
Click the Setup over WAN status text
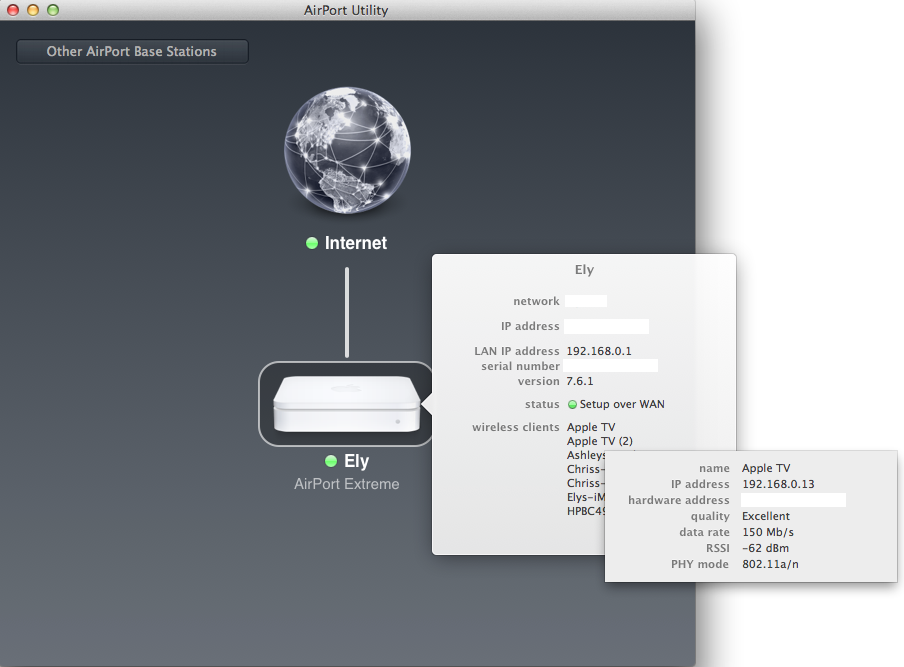pos(622,404)
